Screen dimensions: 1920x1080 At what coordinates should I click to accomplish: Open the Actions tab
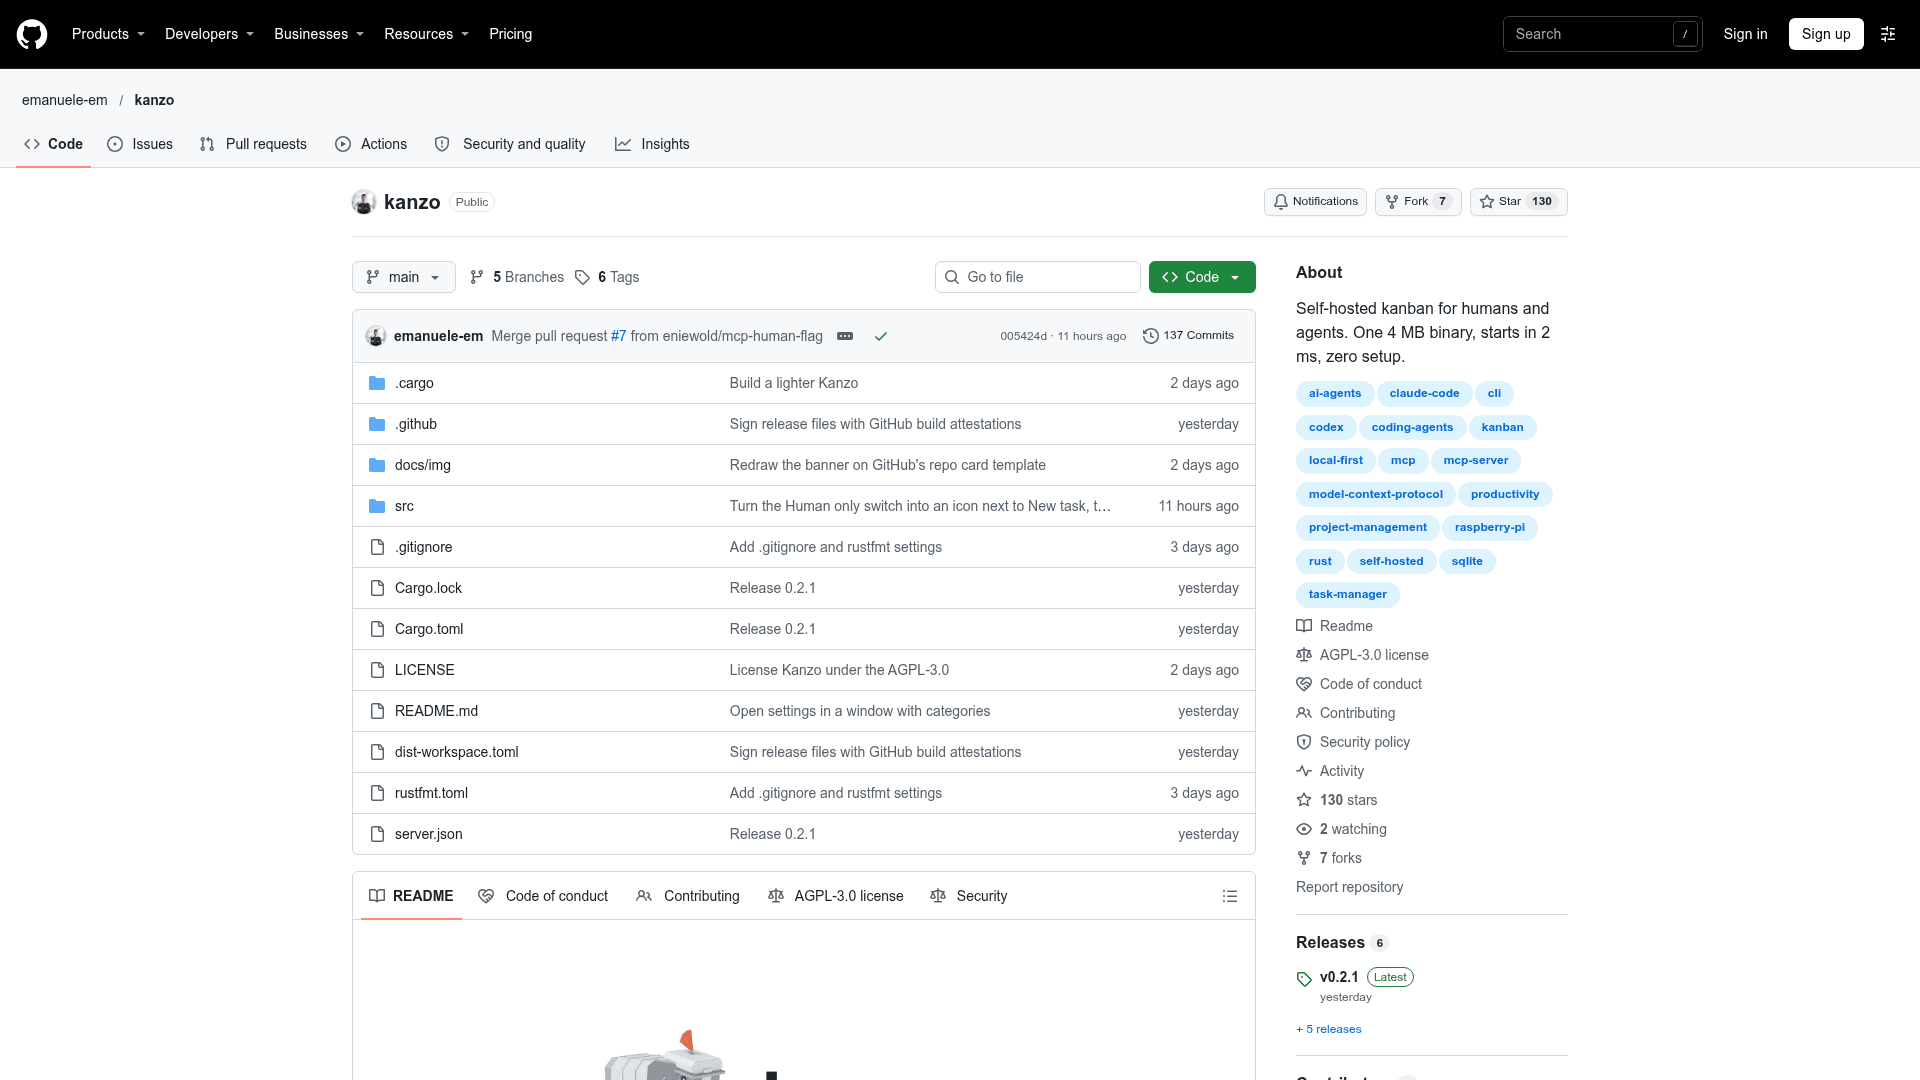tap(371, 144)
